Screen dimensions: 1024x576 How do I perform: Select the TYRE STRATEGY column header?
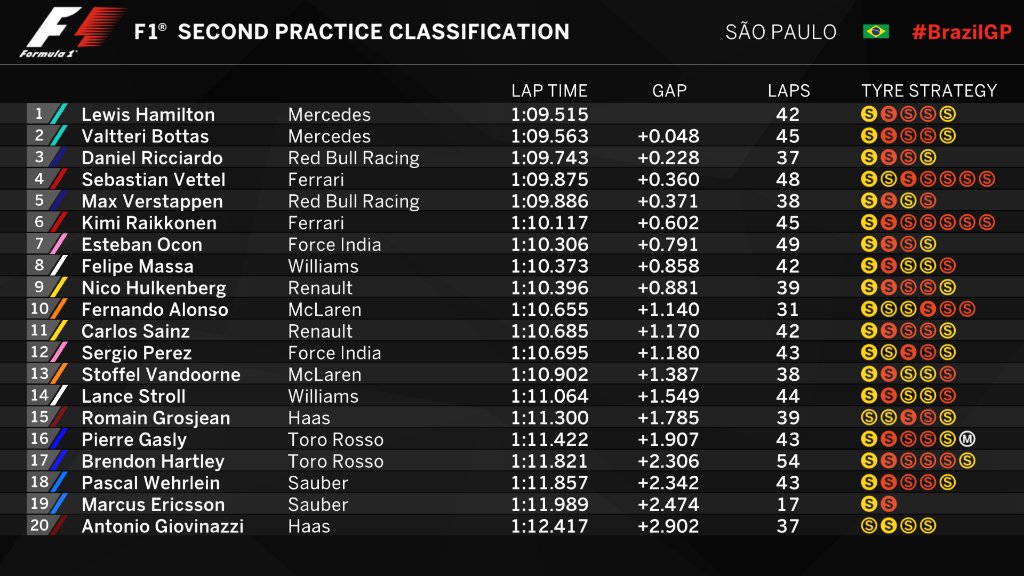[929, 91]
